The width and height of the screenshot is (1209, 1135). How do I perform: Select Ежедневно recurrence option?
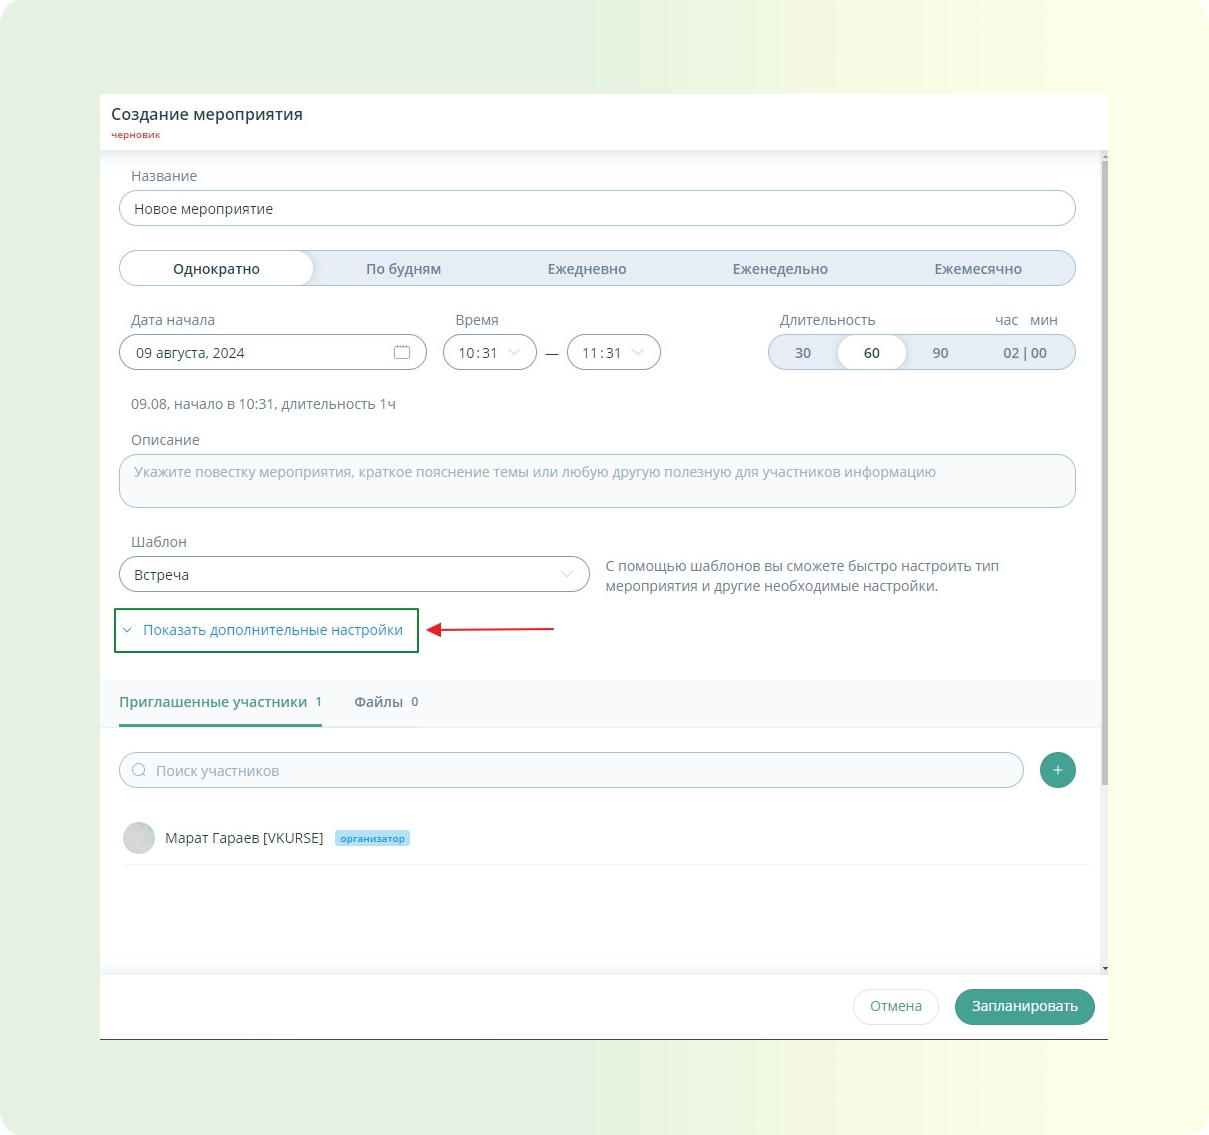coord(587,268)
